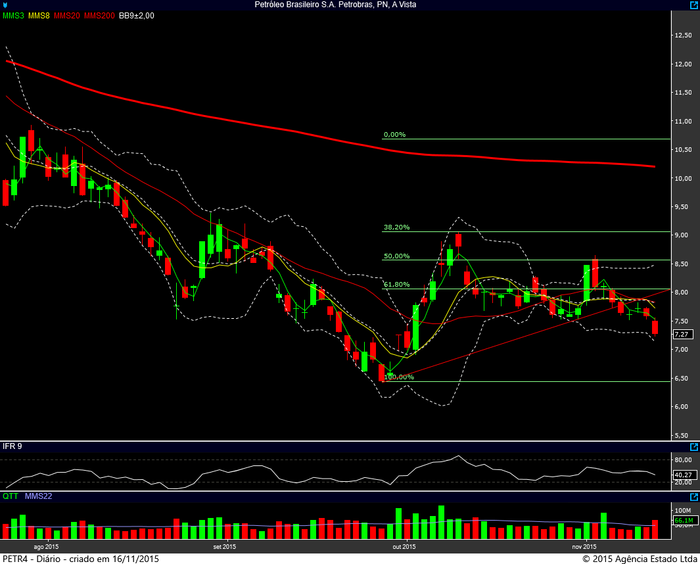Select the BB9±2,00 Bollinger Bands label
700x564 pixels.
point(137,17)
